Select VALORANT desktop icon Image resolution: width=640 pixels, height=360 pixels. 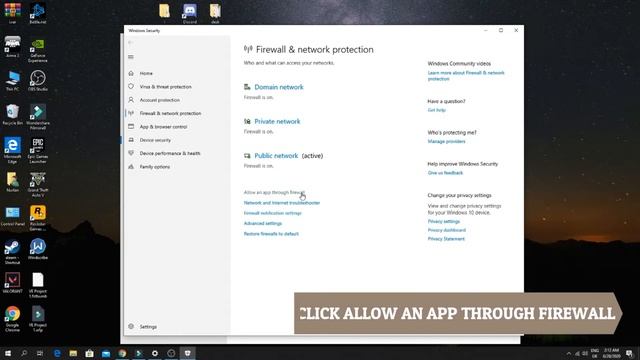(x=12, y=283)
